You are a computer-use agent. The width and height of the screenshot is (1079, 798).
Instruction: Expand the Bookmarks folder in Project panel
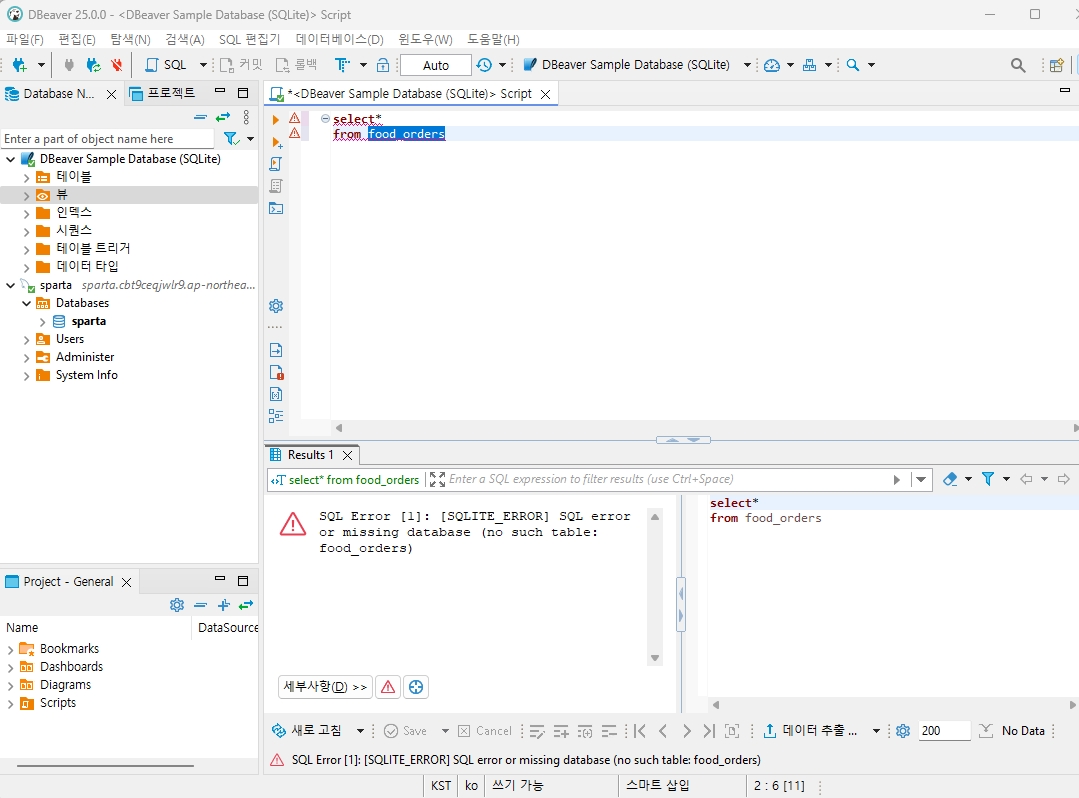tap(10, 649)
